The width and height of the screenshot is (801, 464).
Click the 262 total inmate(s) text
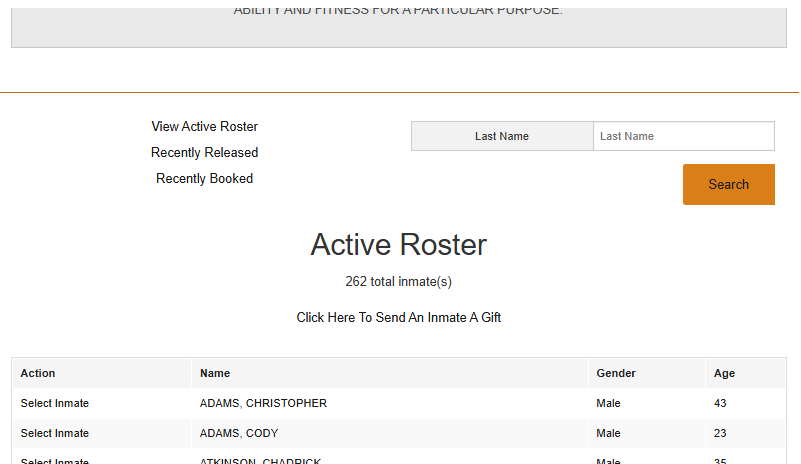pyautogui.click(x=398, y=282)
